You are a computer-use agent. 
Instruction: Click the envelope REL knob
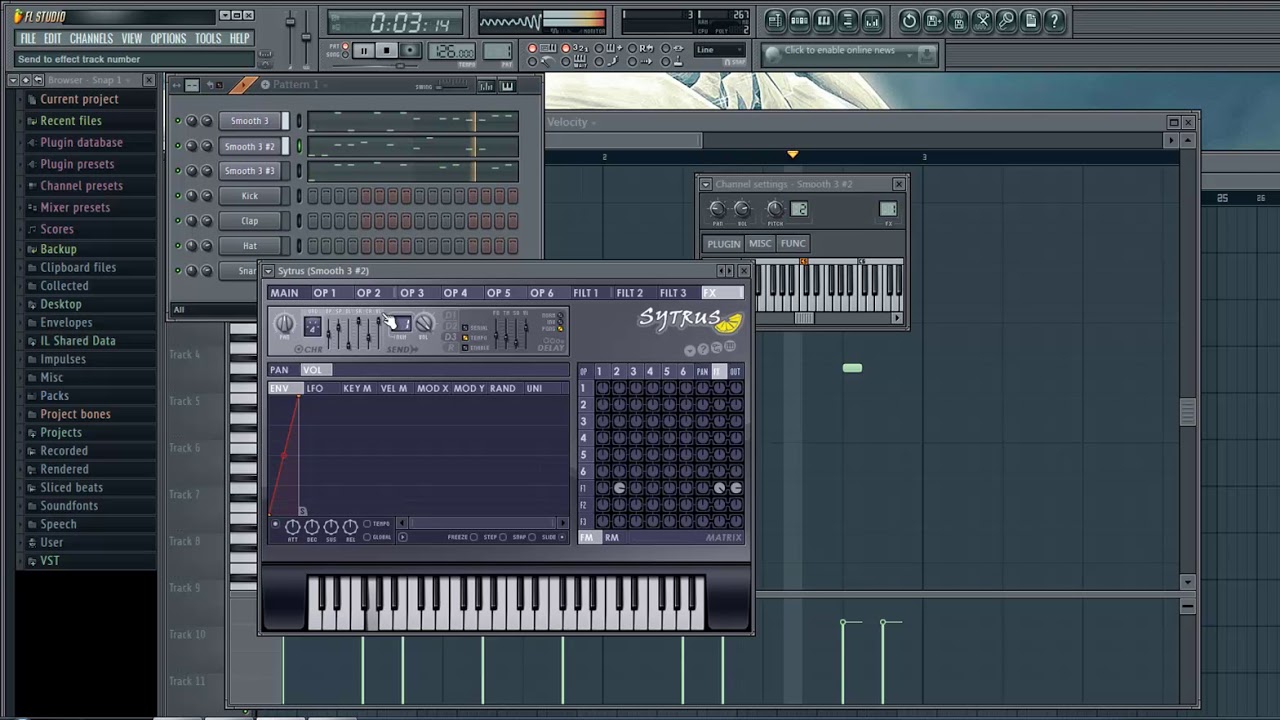pyautogui.click(x=350, y=527)
